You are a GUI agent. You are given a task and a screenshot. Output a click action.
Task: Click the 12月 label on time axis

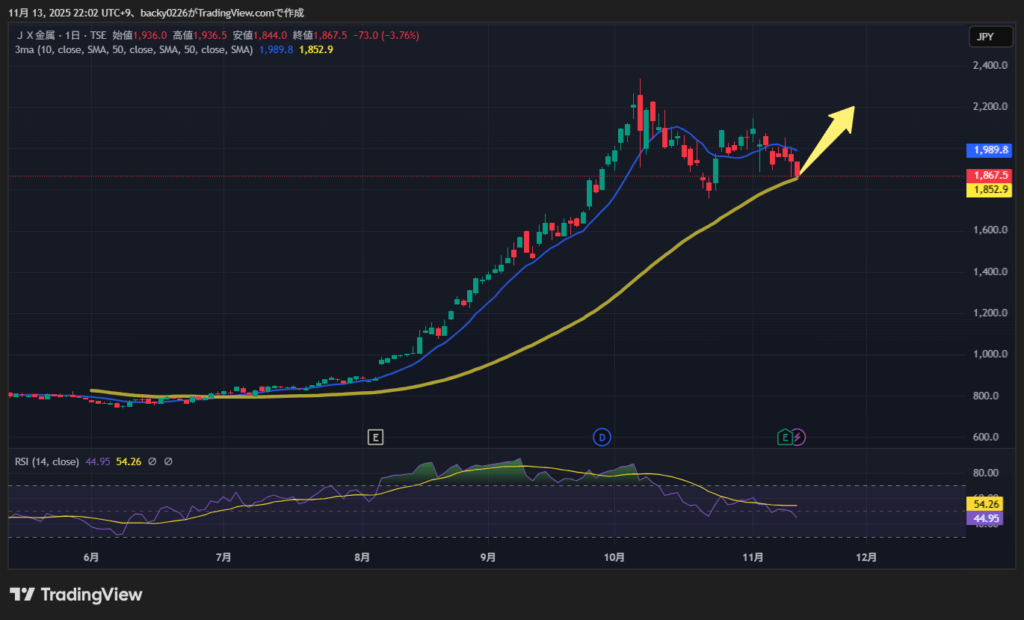[x=867, y=557]
